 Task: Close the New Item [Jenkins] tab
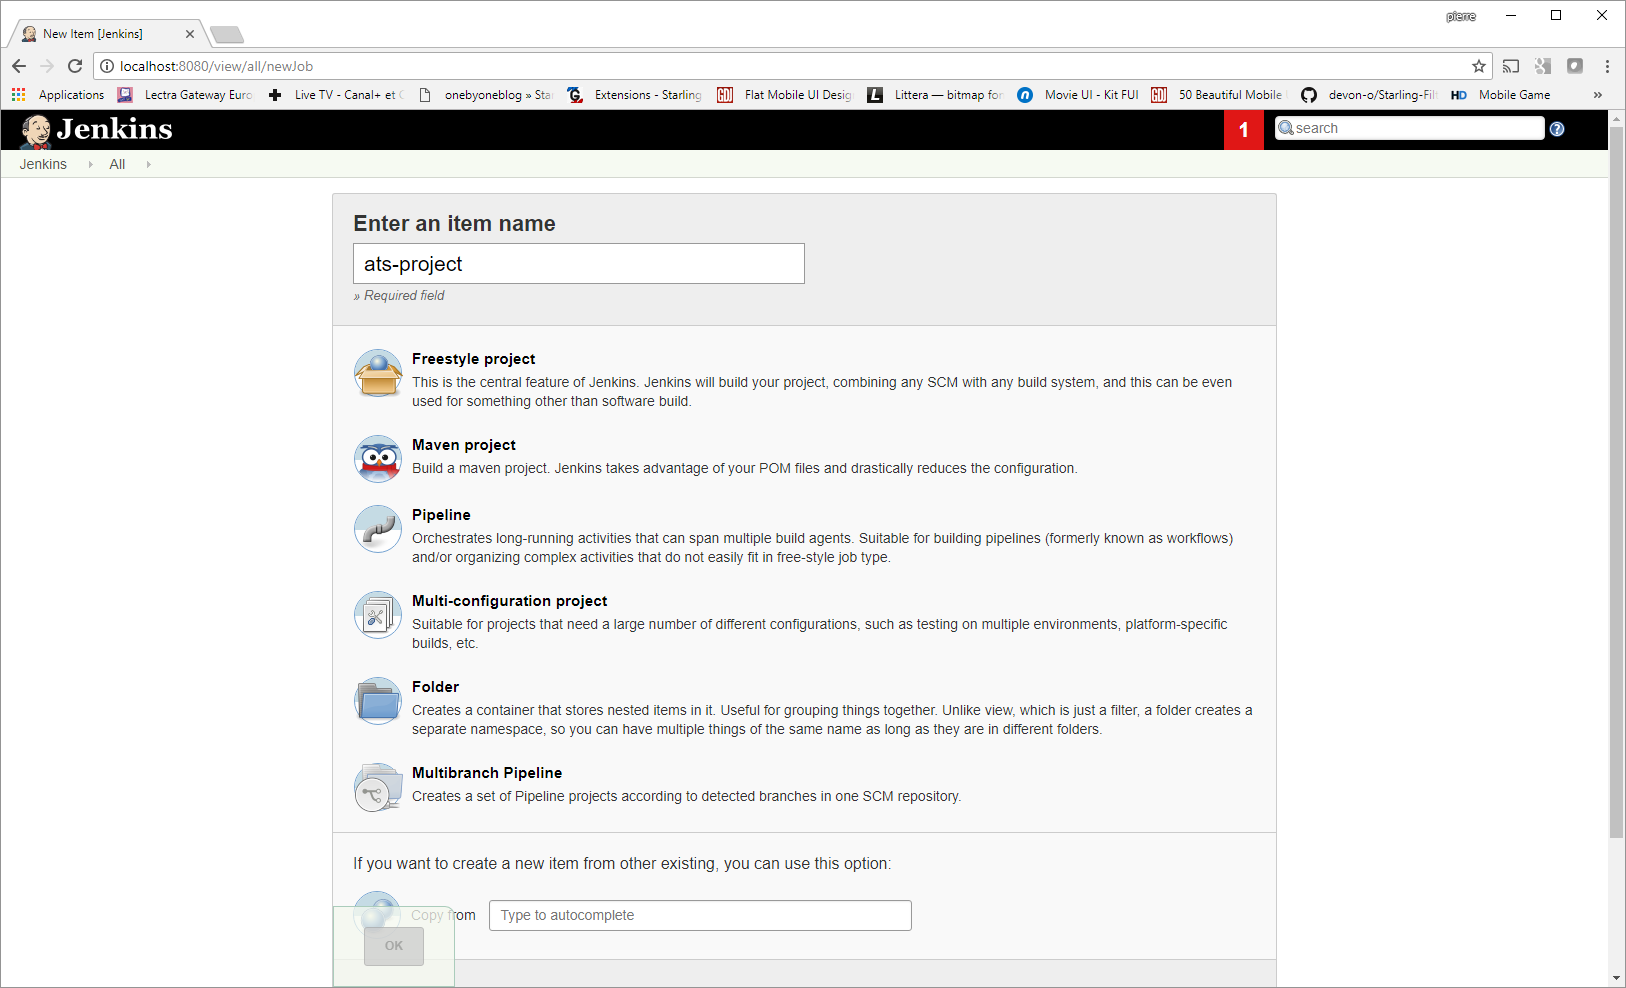coord(190,34)
